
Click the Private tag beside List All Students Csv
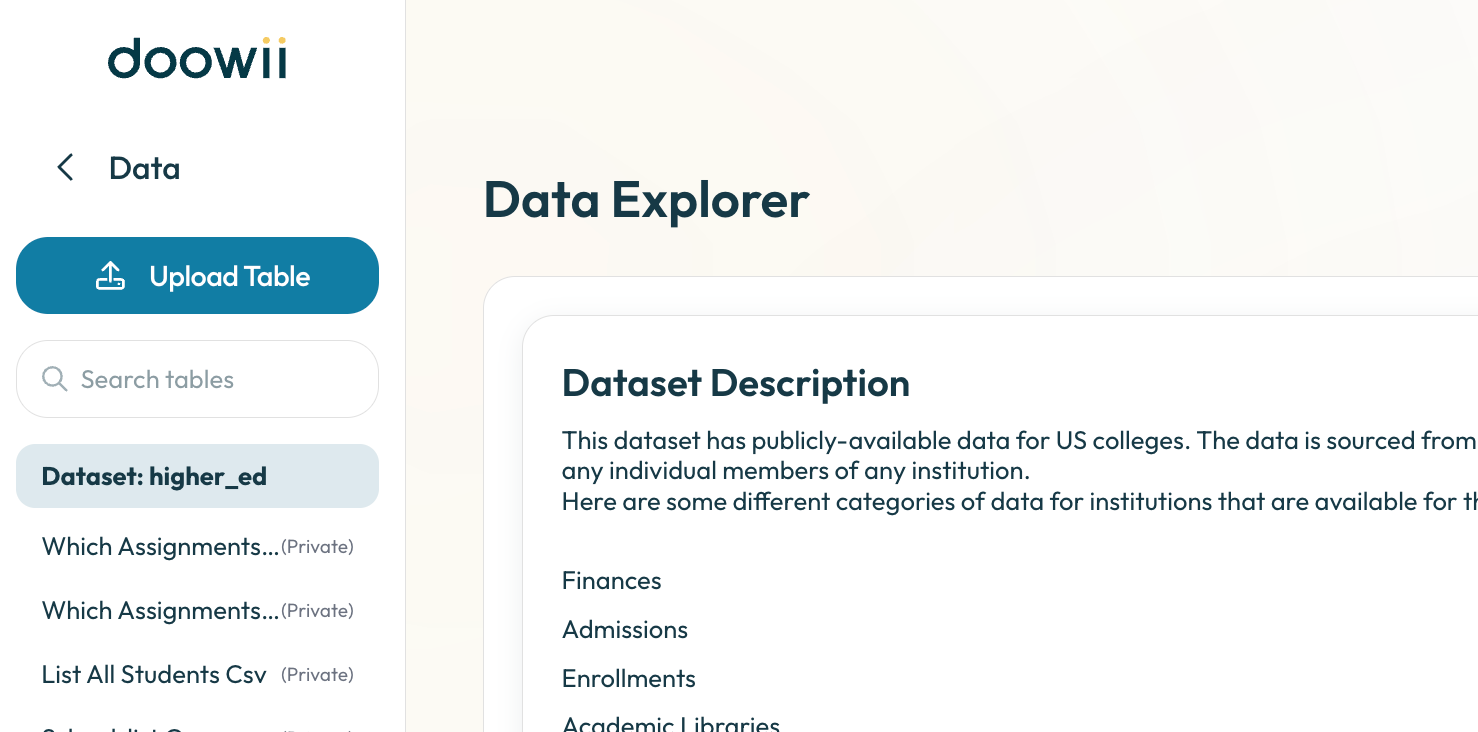point(317,675)
